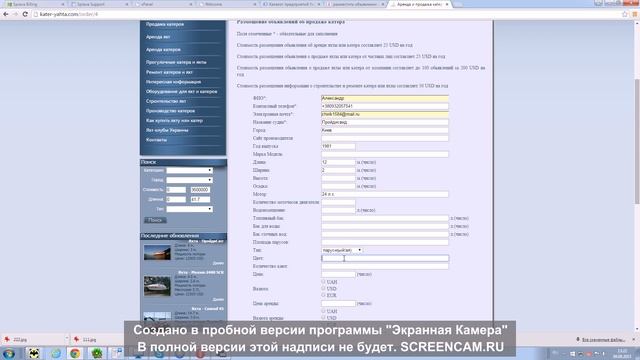Select the UAH currency radio under Валюта
Viewport: 640px width, 360px height.
tap(323, 282)
